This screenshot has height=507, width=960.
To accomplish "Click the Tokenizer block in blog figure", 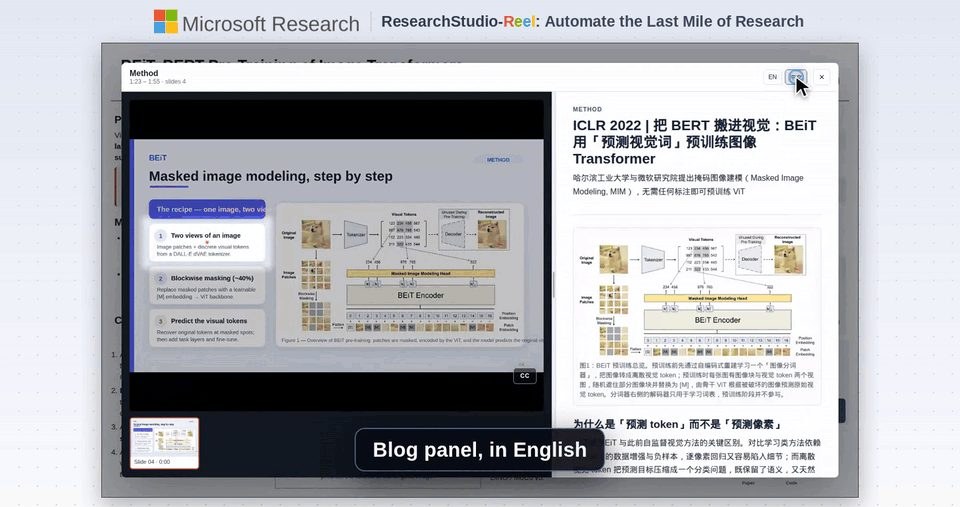I will [653, 260].
